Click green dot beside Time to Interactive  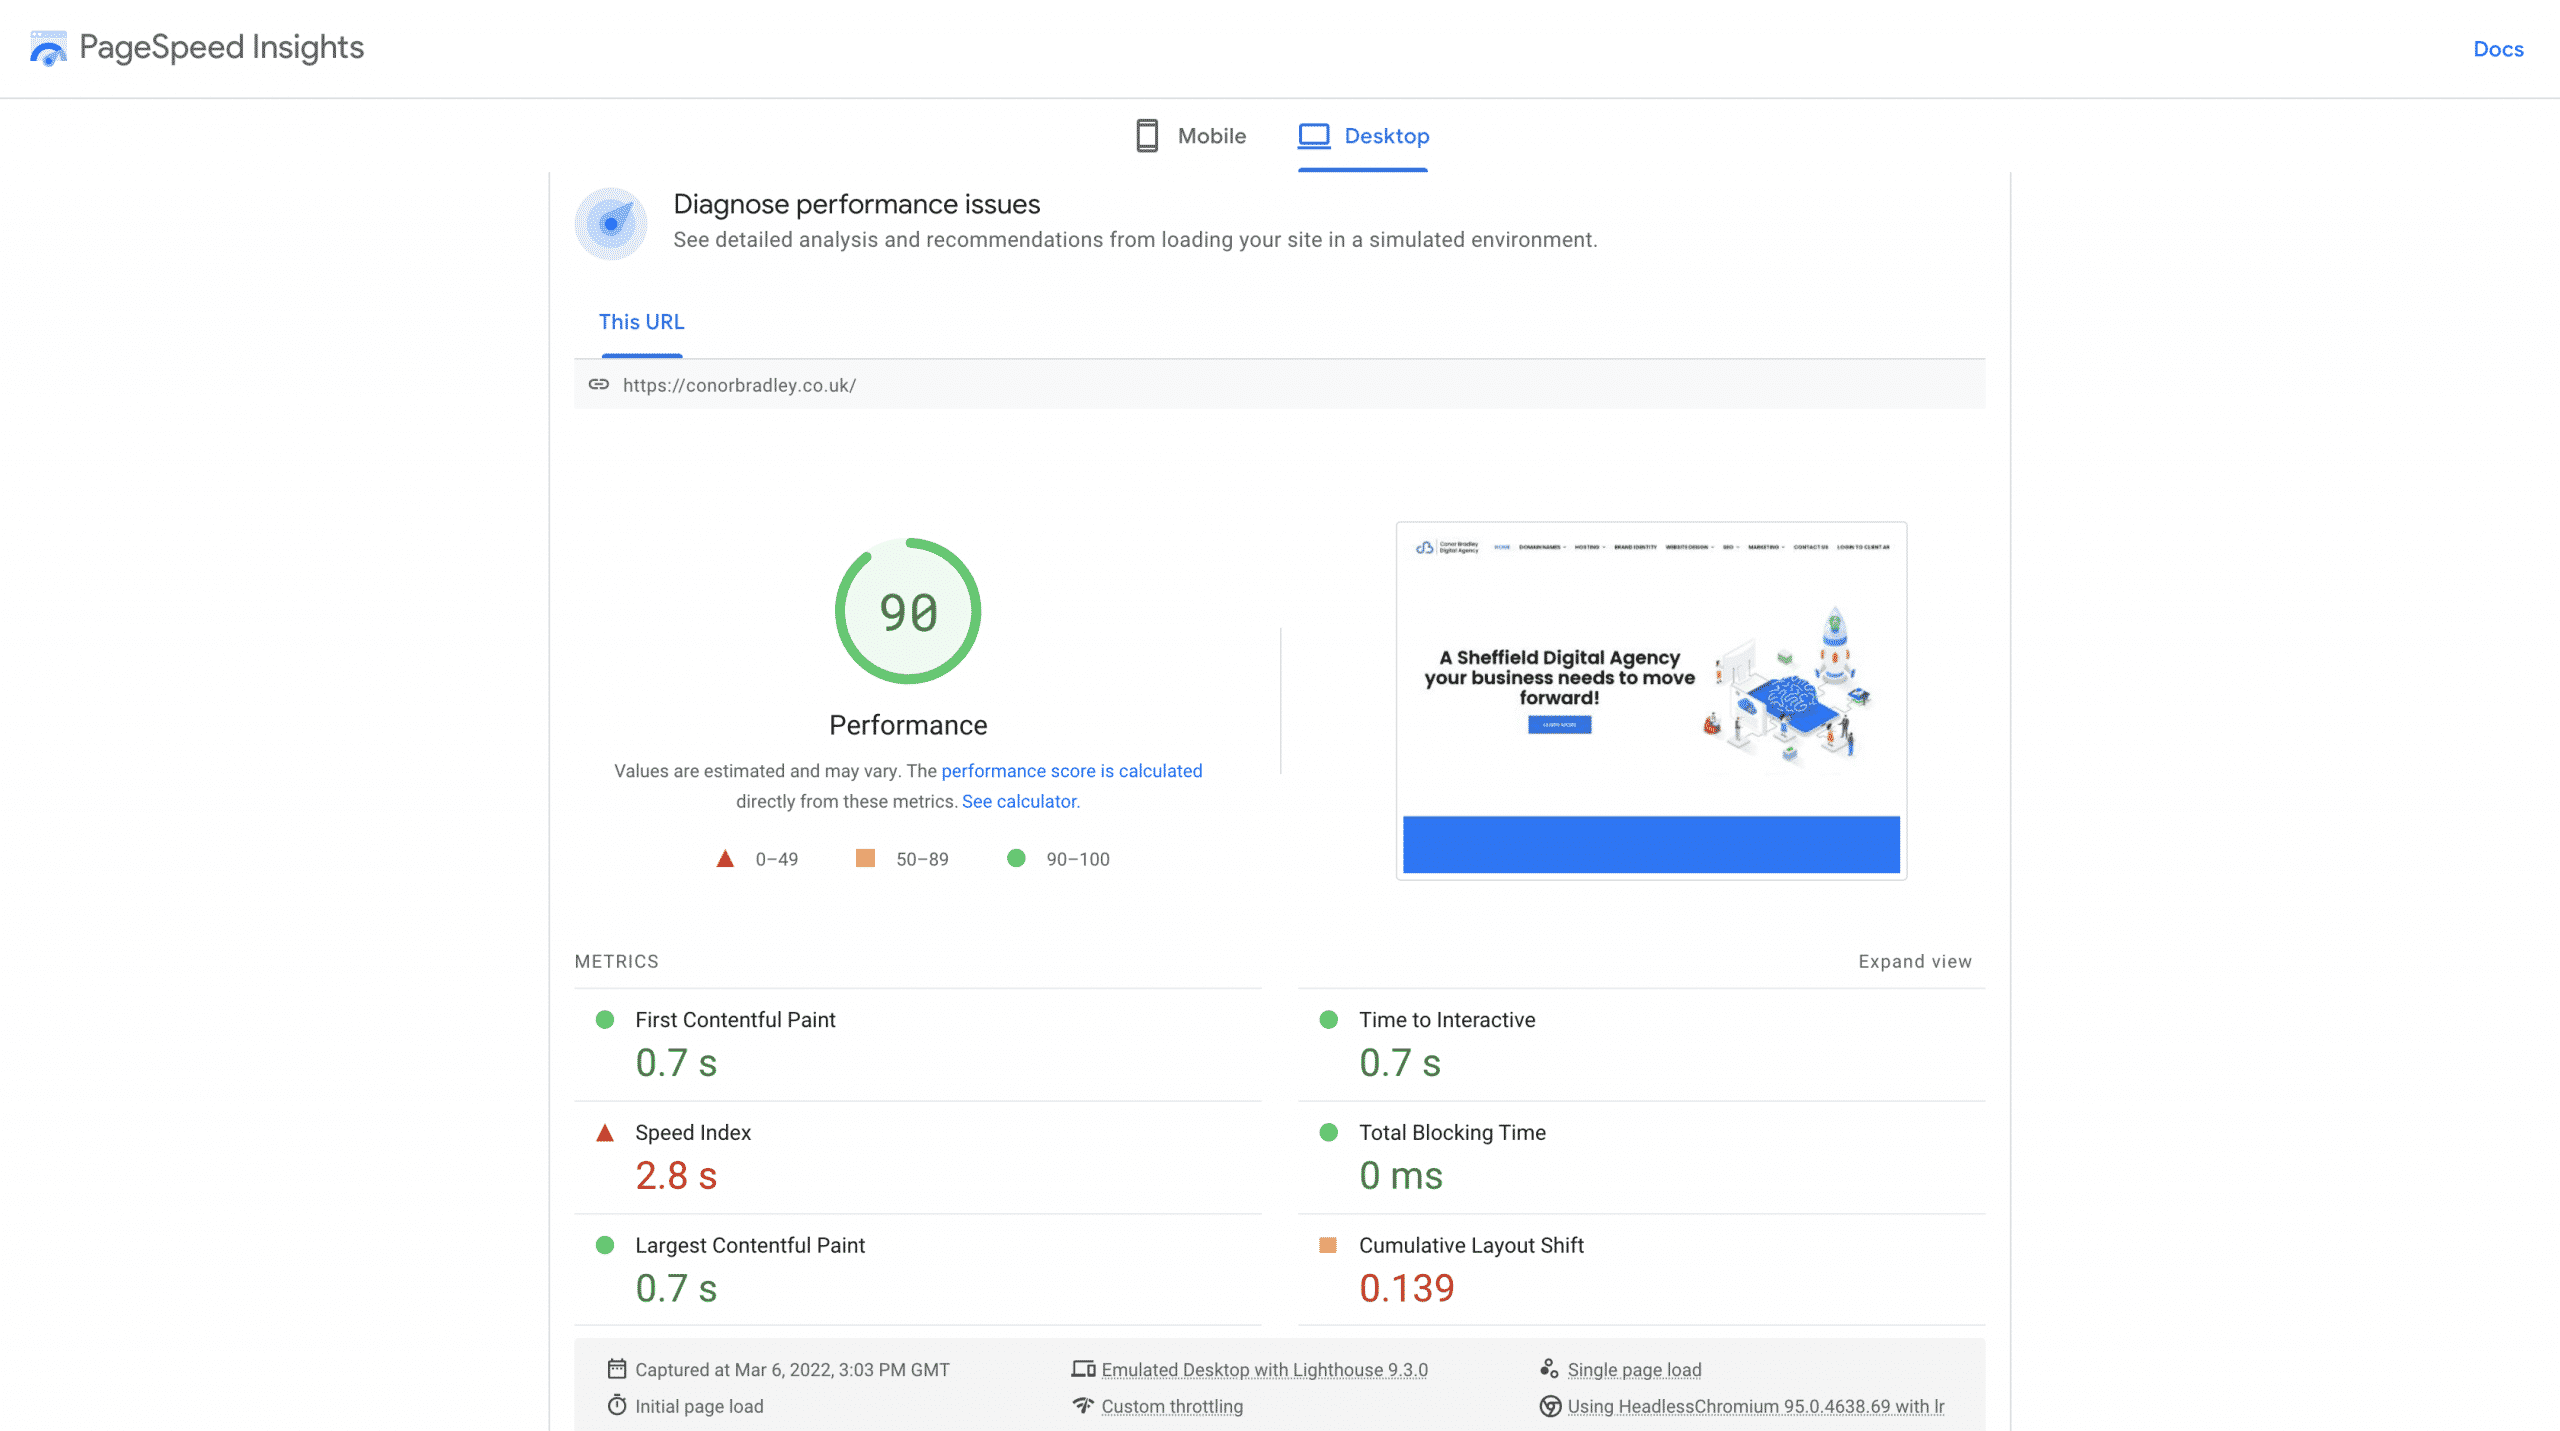point(1328,1019)
